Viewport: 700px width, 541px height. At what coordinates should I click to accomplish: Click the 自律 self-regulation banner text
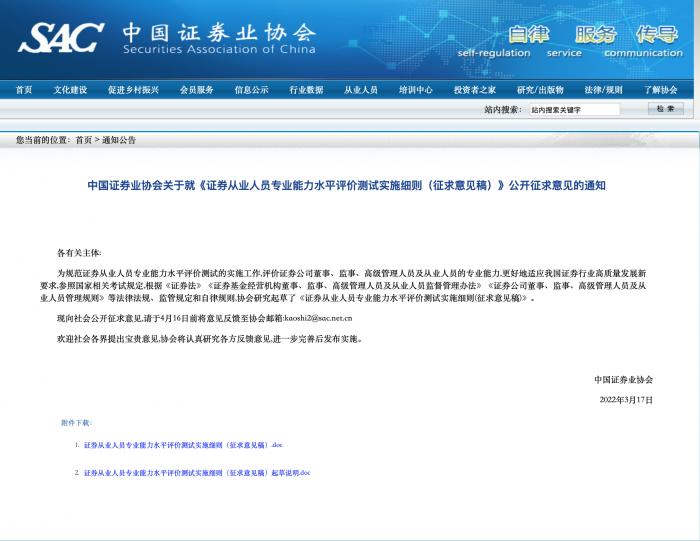pos(529,34)
